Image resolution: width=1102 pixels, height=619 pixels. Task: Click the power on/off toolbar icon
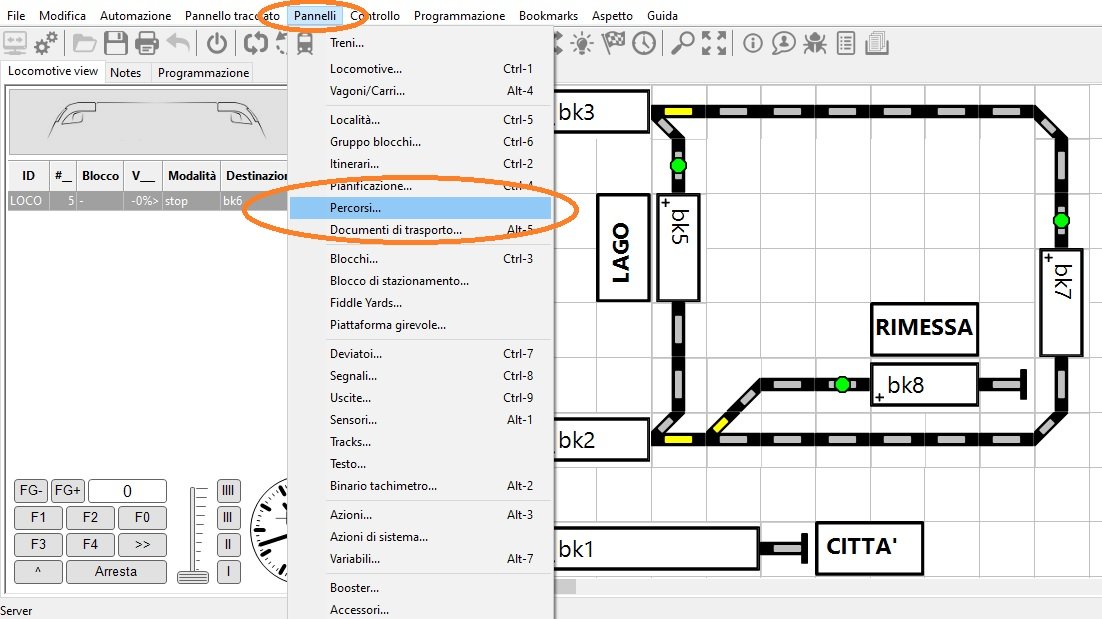coord(217,43)
